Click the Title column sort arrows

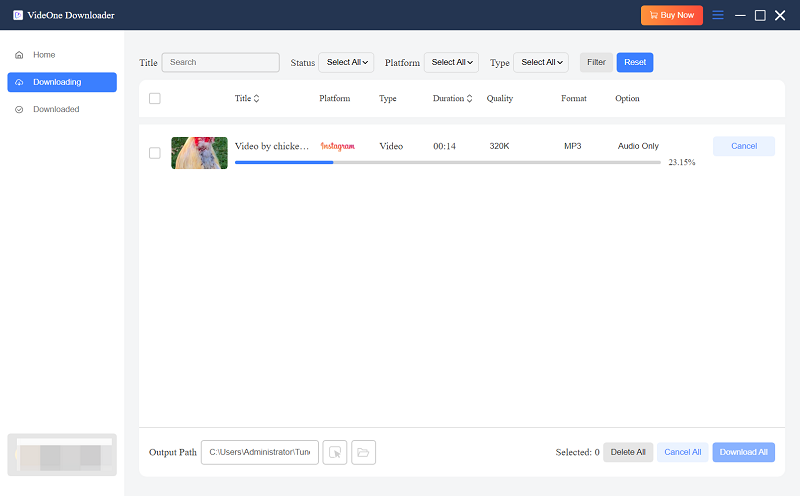pos(256,99)
